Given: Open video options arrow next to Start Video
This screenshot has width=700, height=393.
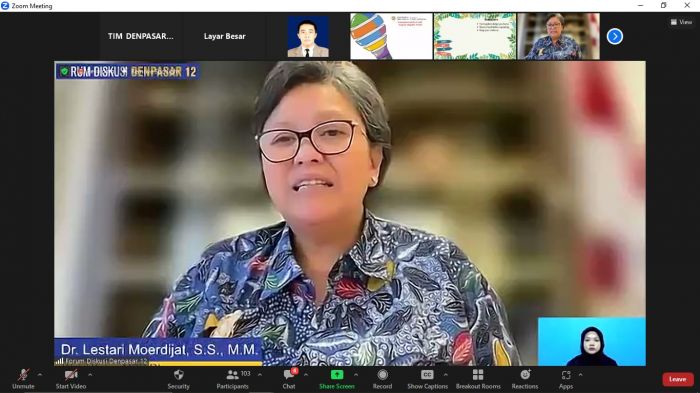Looking at the screenshot, I should pyautogui.click(x=90, y=375).
